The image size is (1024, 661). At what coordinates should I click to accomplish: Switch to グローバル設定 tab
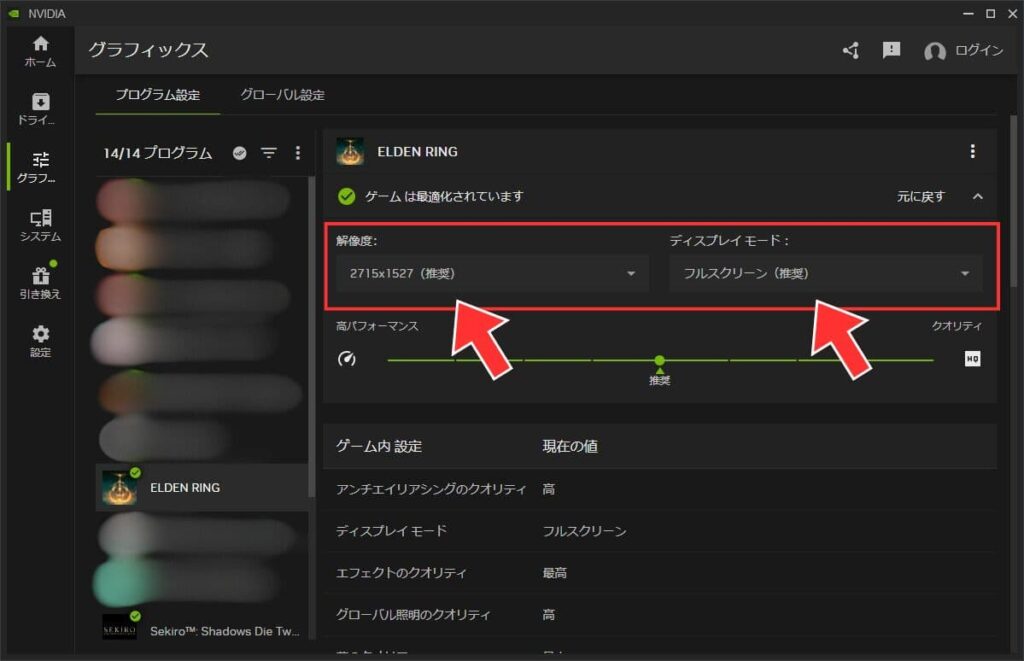tap(282, 95)
